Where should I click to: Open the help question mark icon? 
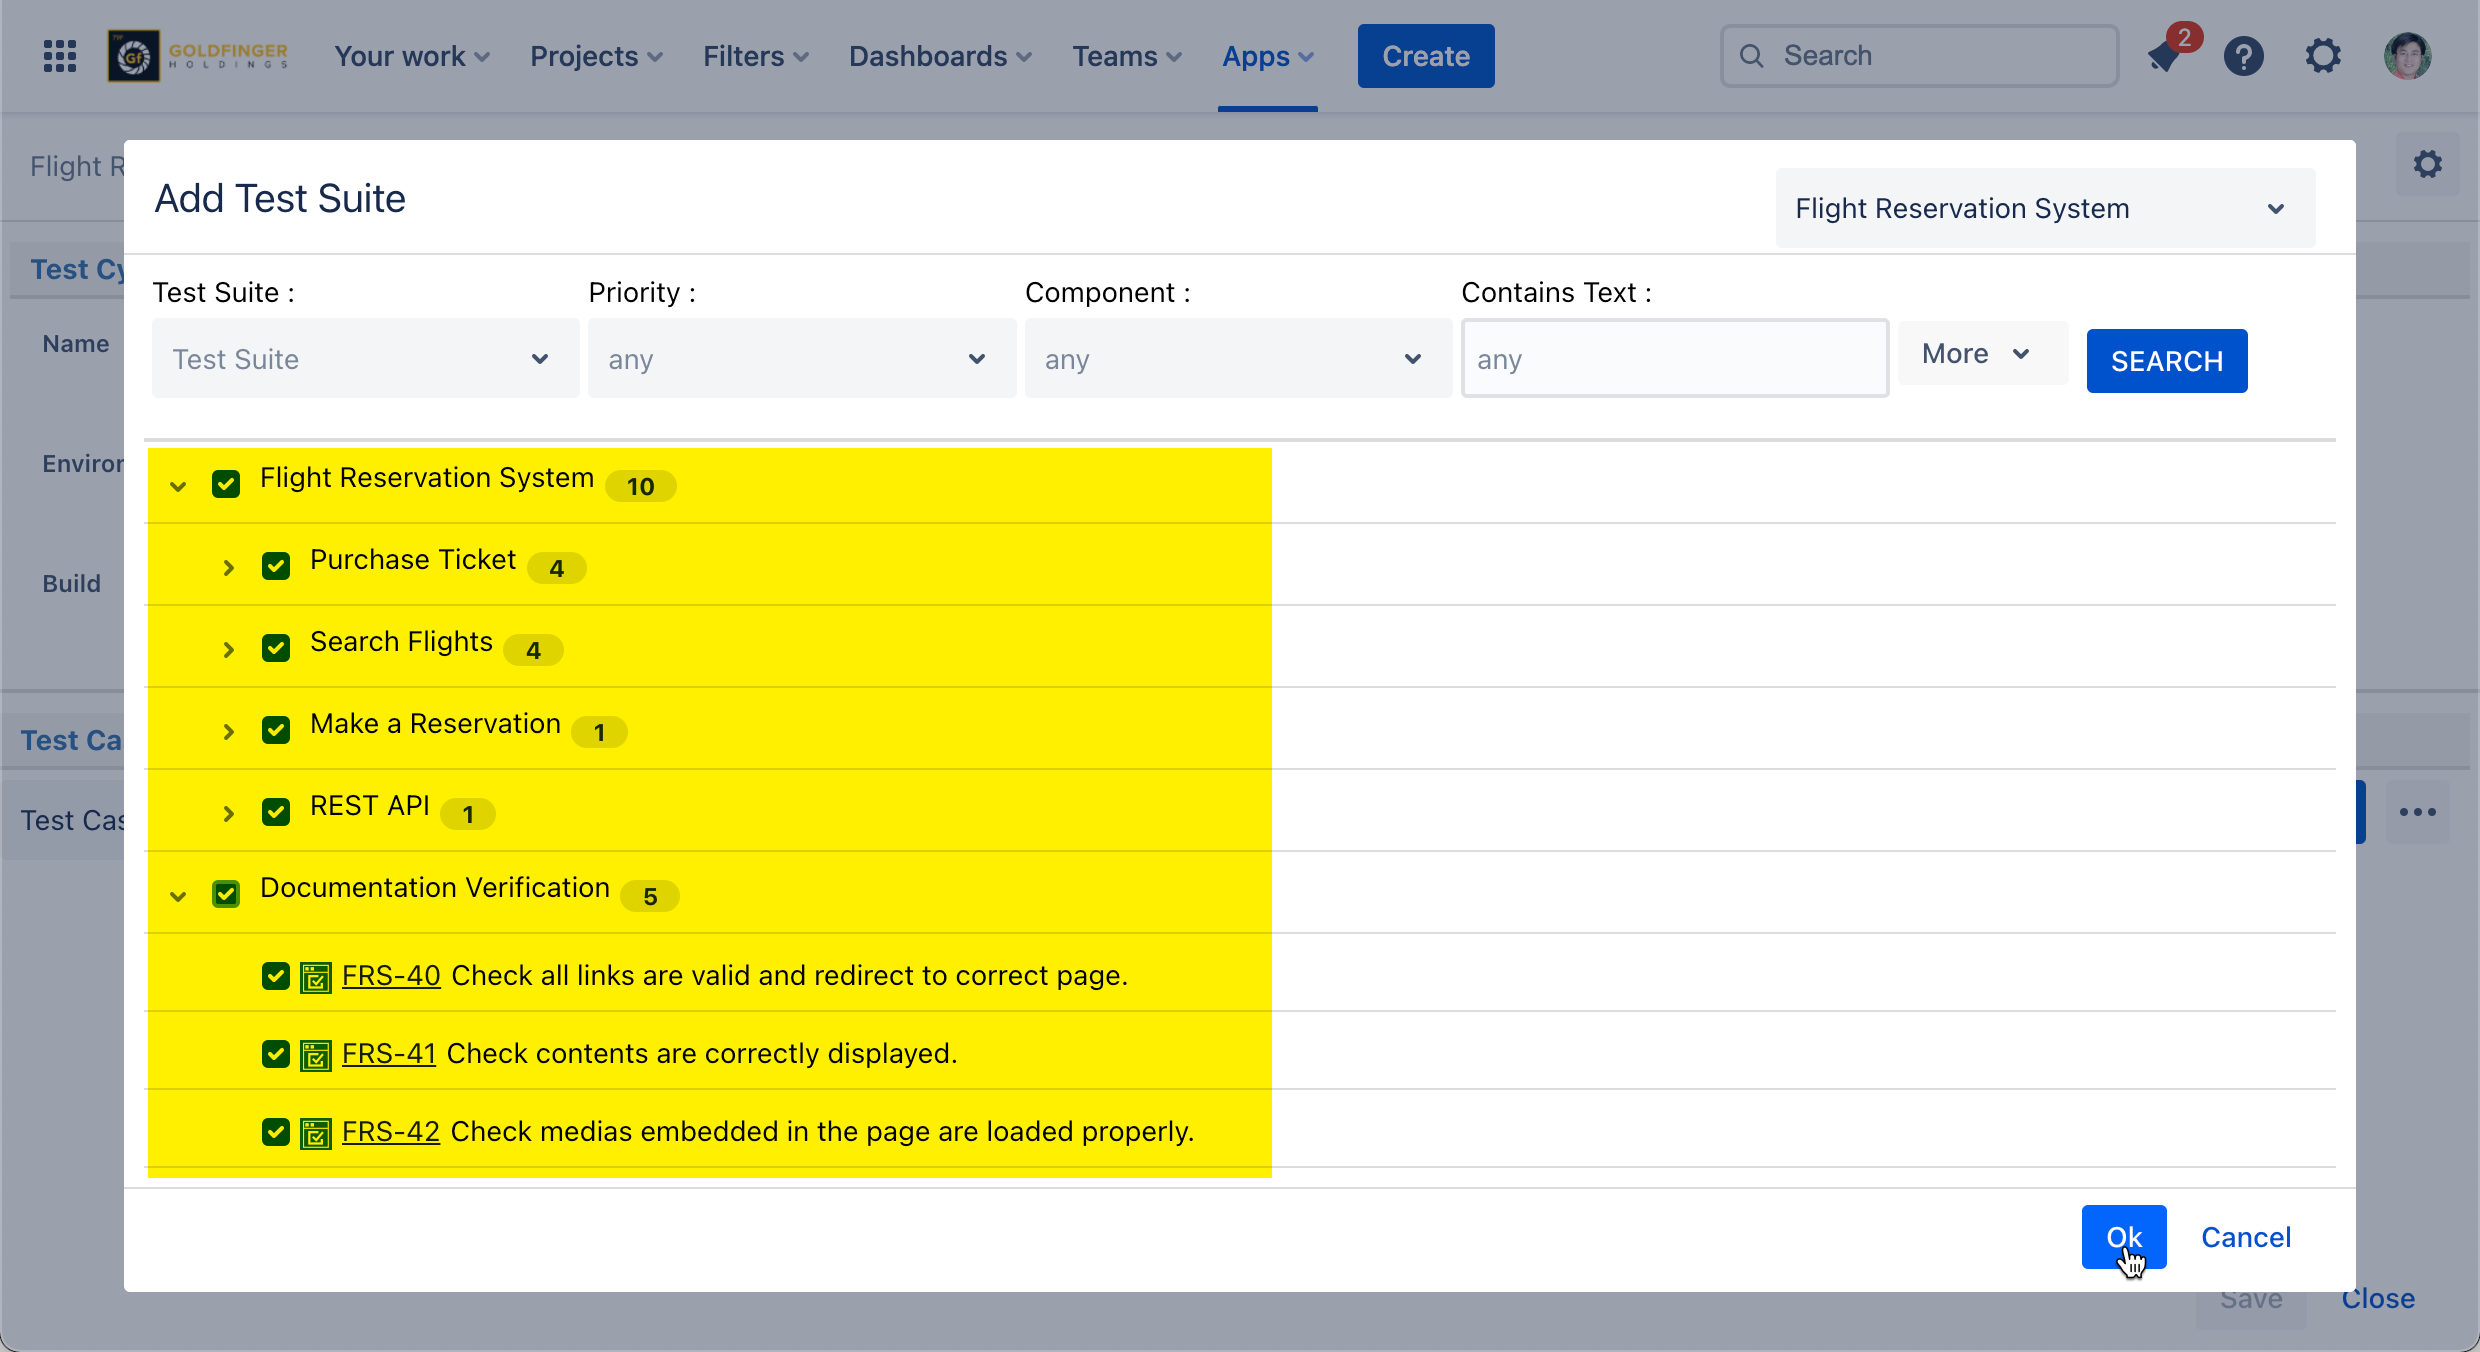coord(2244,56)
